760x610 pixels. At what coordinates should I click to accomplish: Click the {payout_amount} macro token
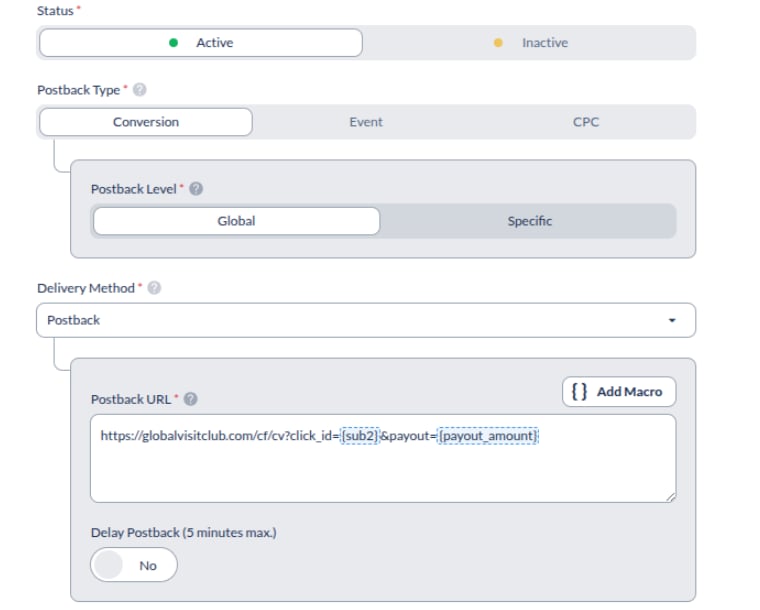[x=488, y=436]
